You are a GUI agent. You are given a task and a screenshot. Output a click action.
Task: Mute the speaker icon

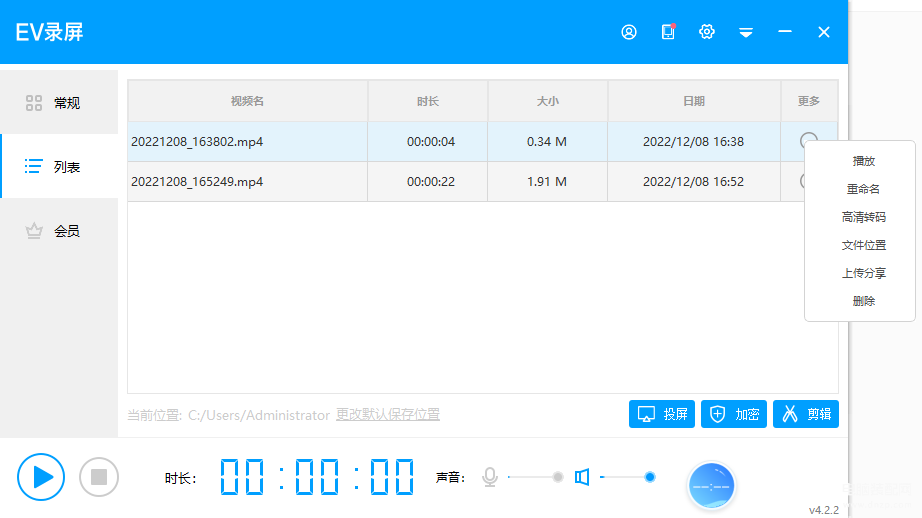coord(582,477)
